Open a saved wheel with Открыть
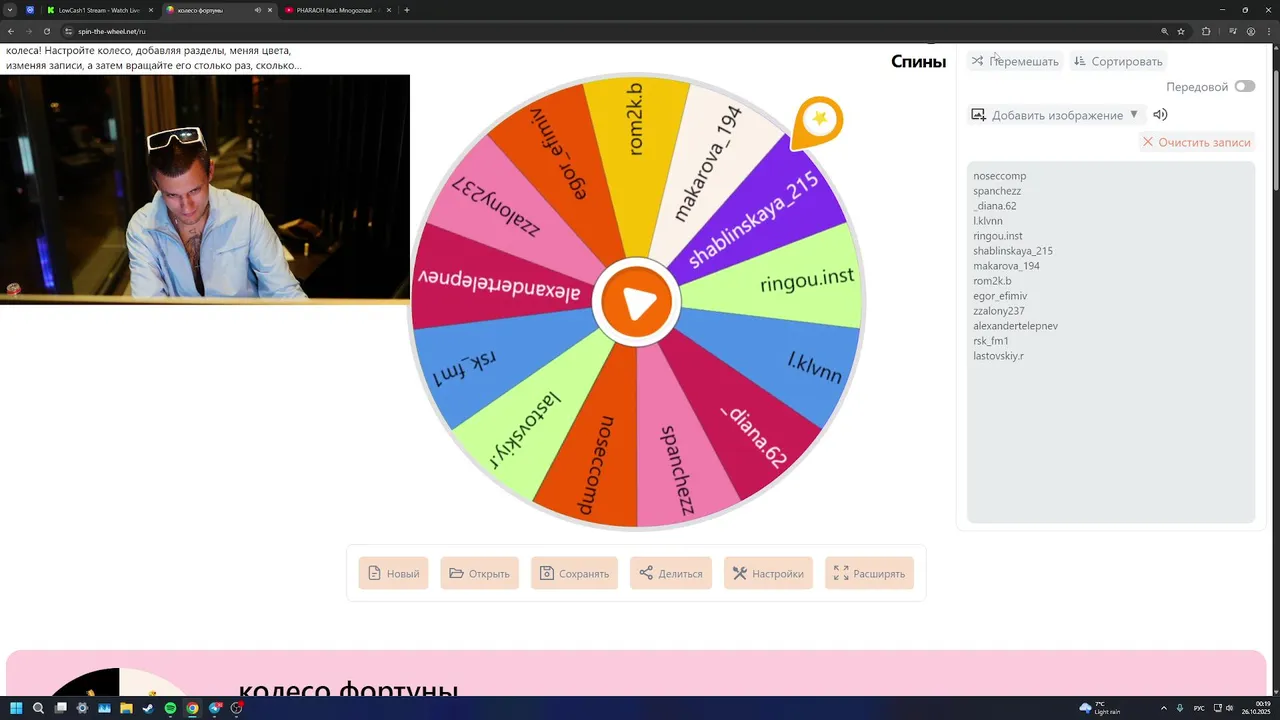Viewport: 1280px width, 720px height. 479,573
